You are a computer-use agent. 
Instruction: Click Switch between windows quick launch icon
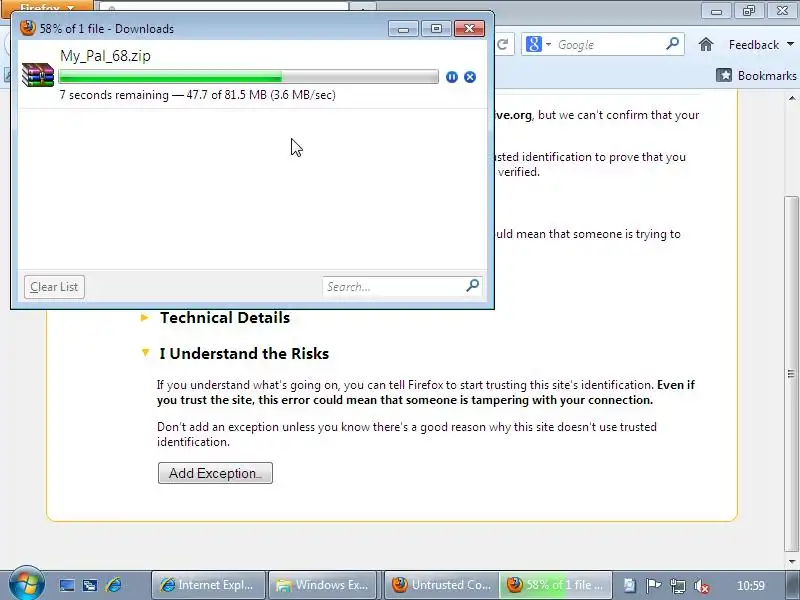[90, 585]
